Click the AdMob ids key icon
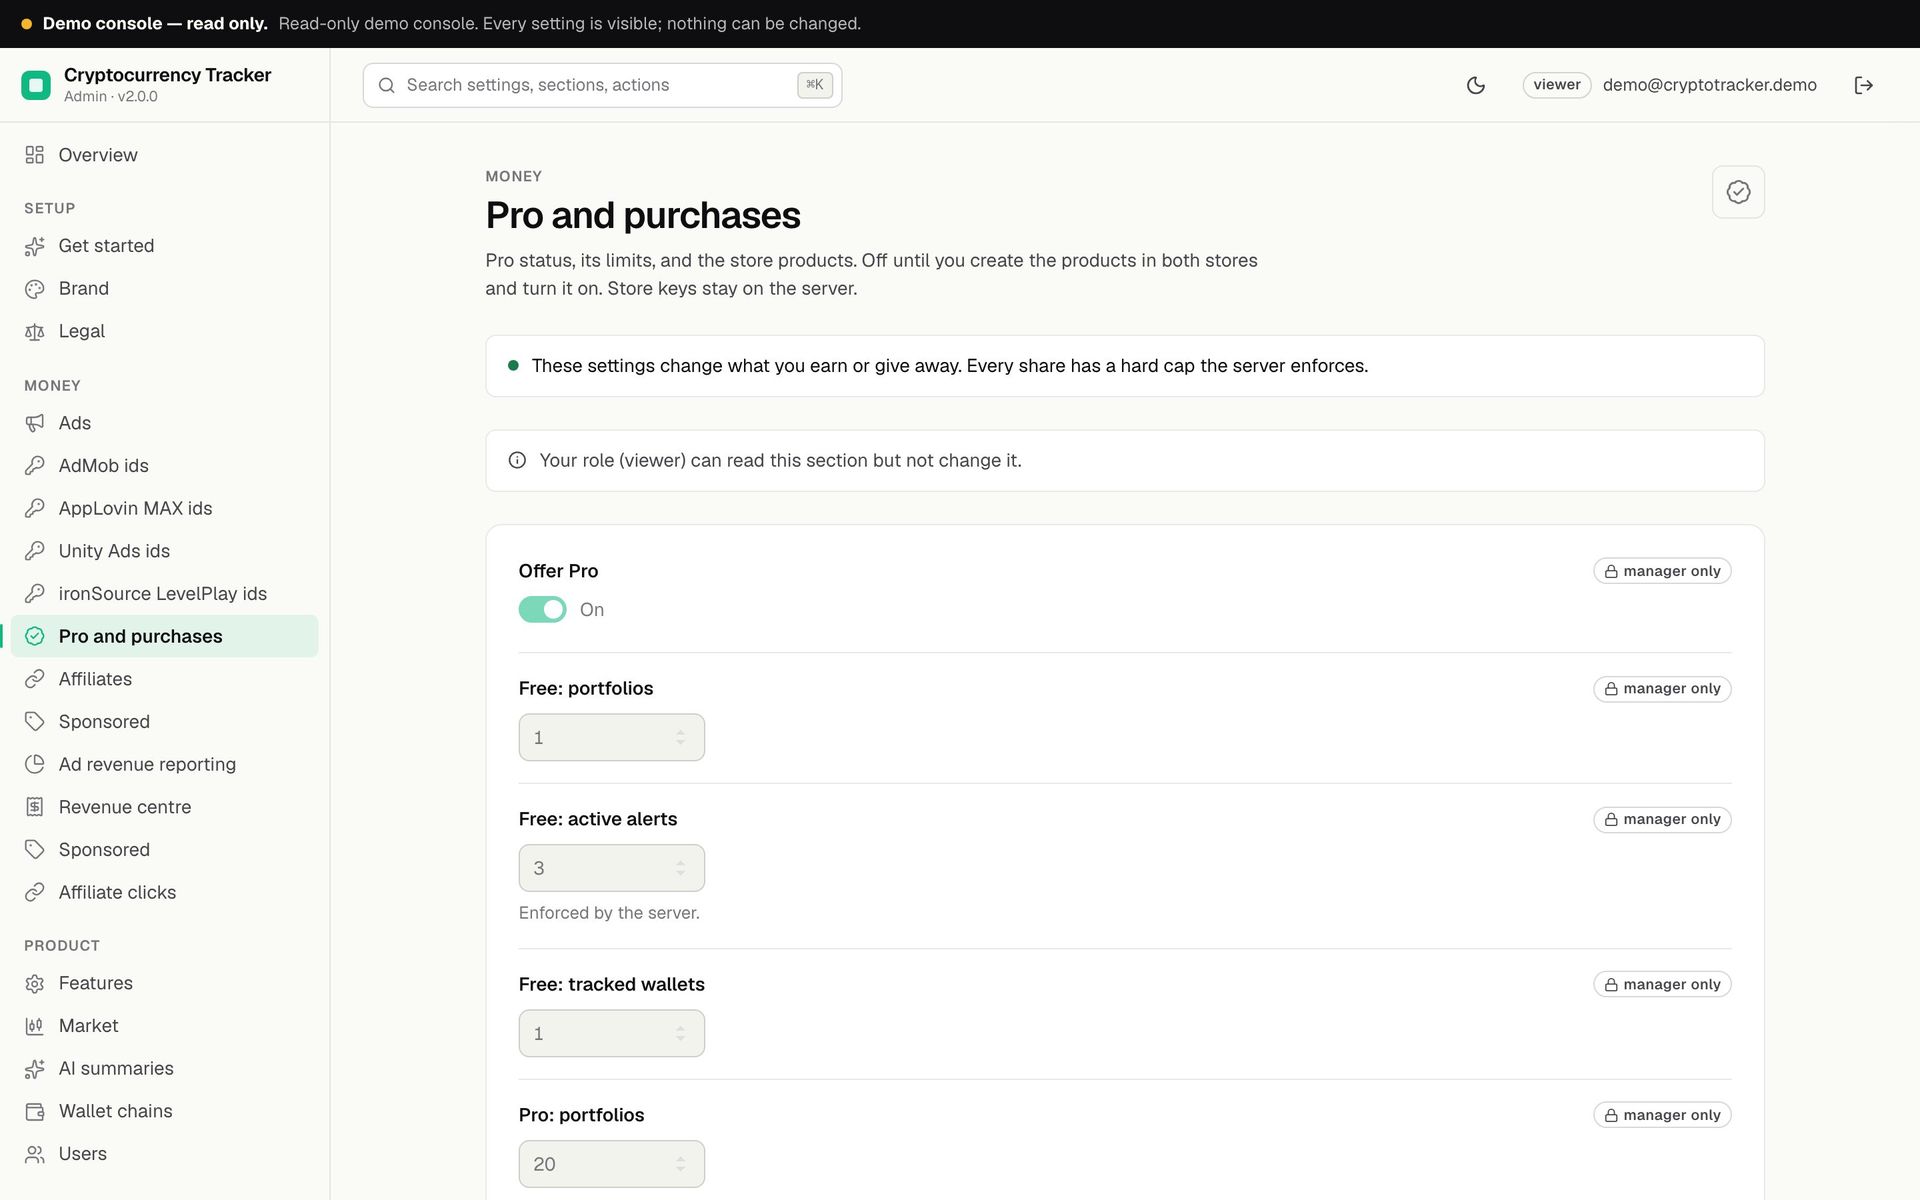Image resolution: width=1920 pixels, height=1200 pixels. pyautogui.click(x=35, y=466)
